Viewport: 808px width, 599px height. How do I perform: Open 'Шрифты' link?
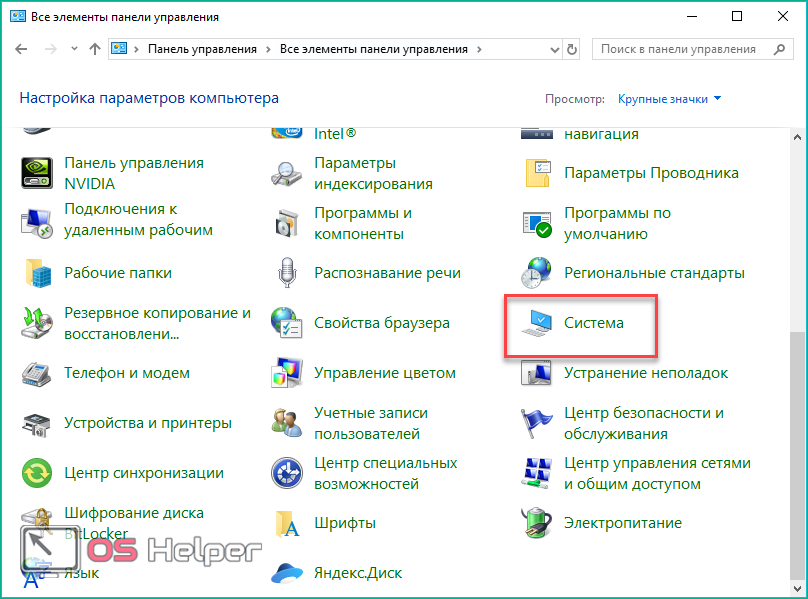pyautogui.click(x=345, y=523)
